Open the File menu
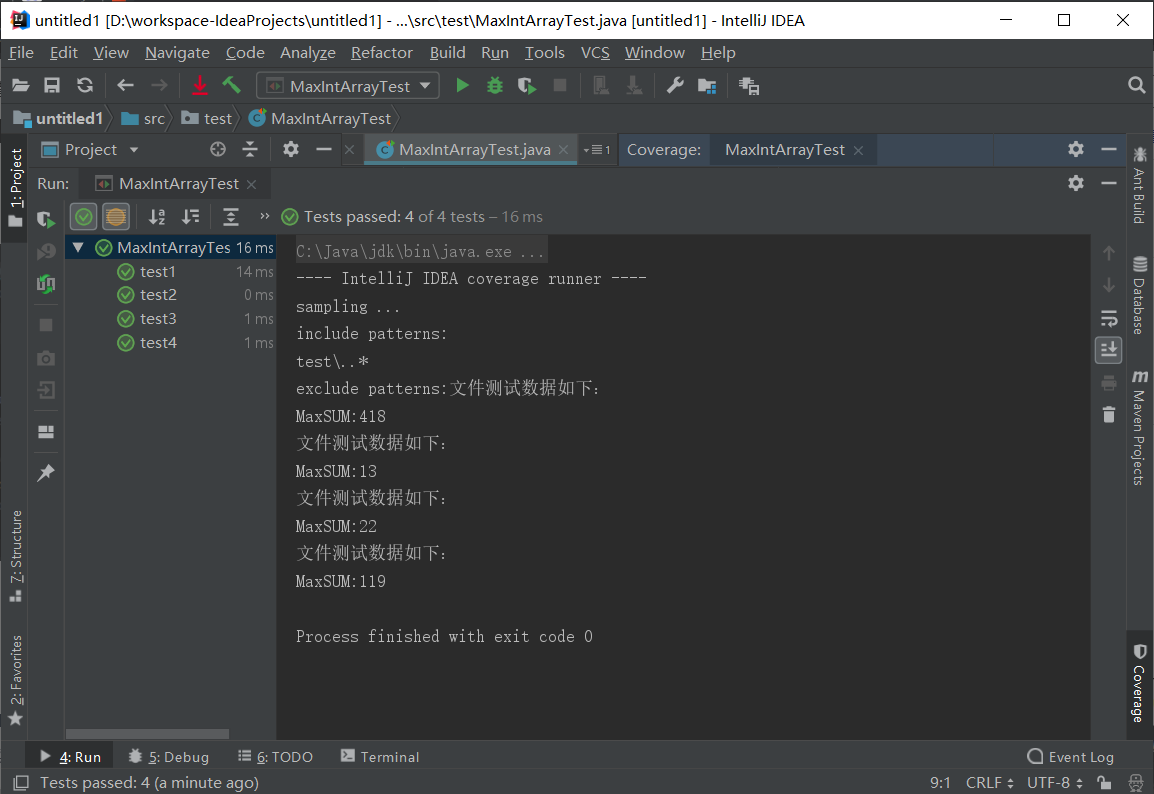The image size is (1154, 794). (21, 52)
